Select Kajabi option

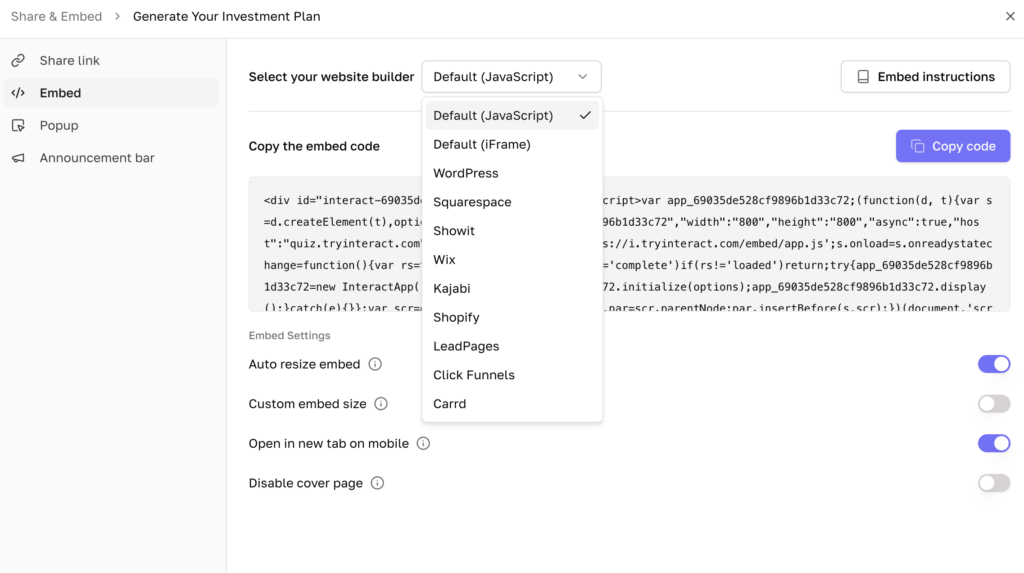pos(512,288)
